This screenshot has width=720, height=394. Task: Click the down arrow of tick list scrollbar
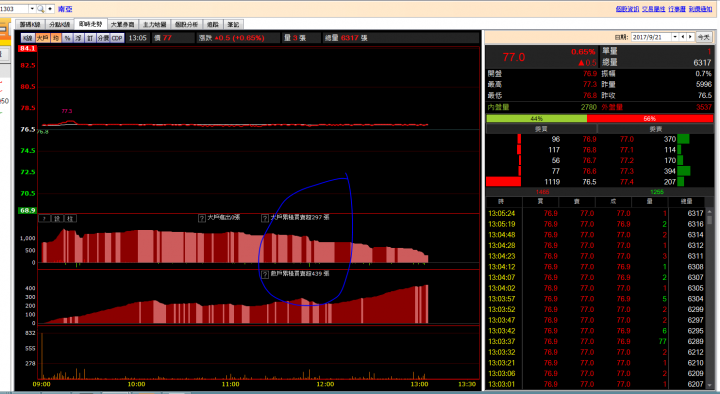coord(709,385)
